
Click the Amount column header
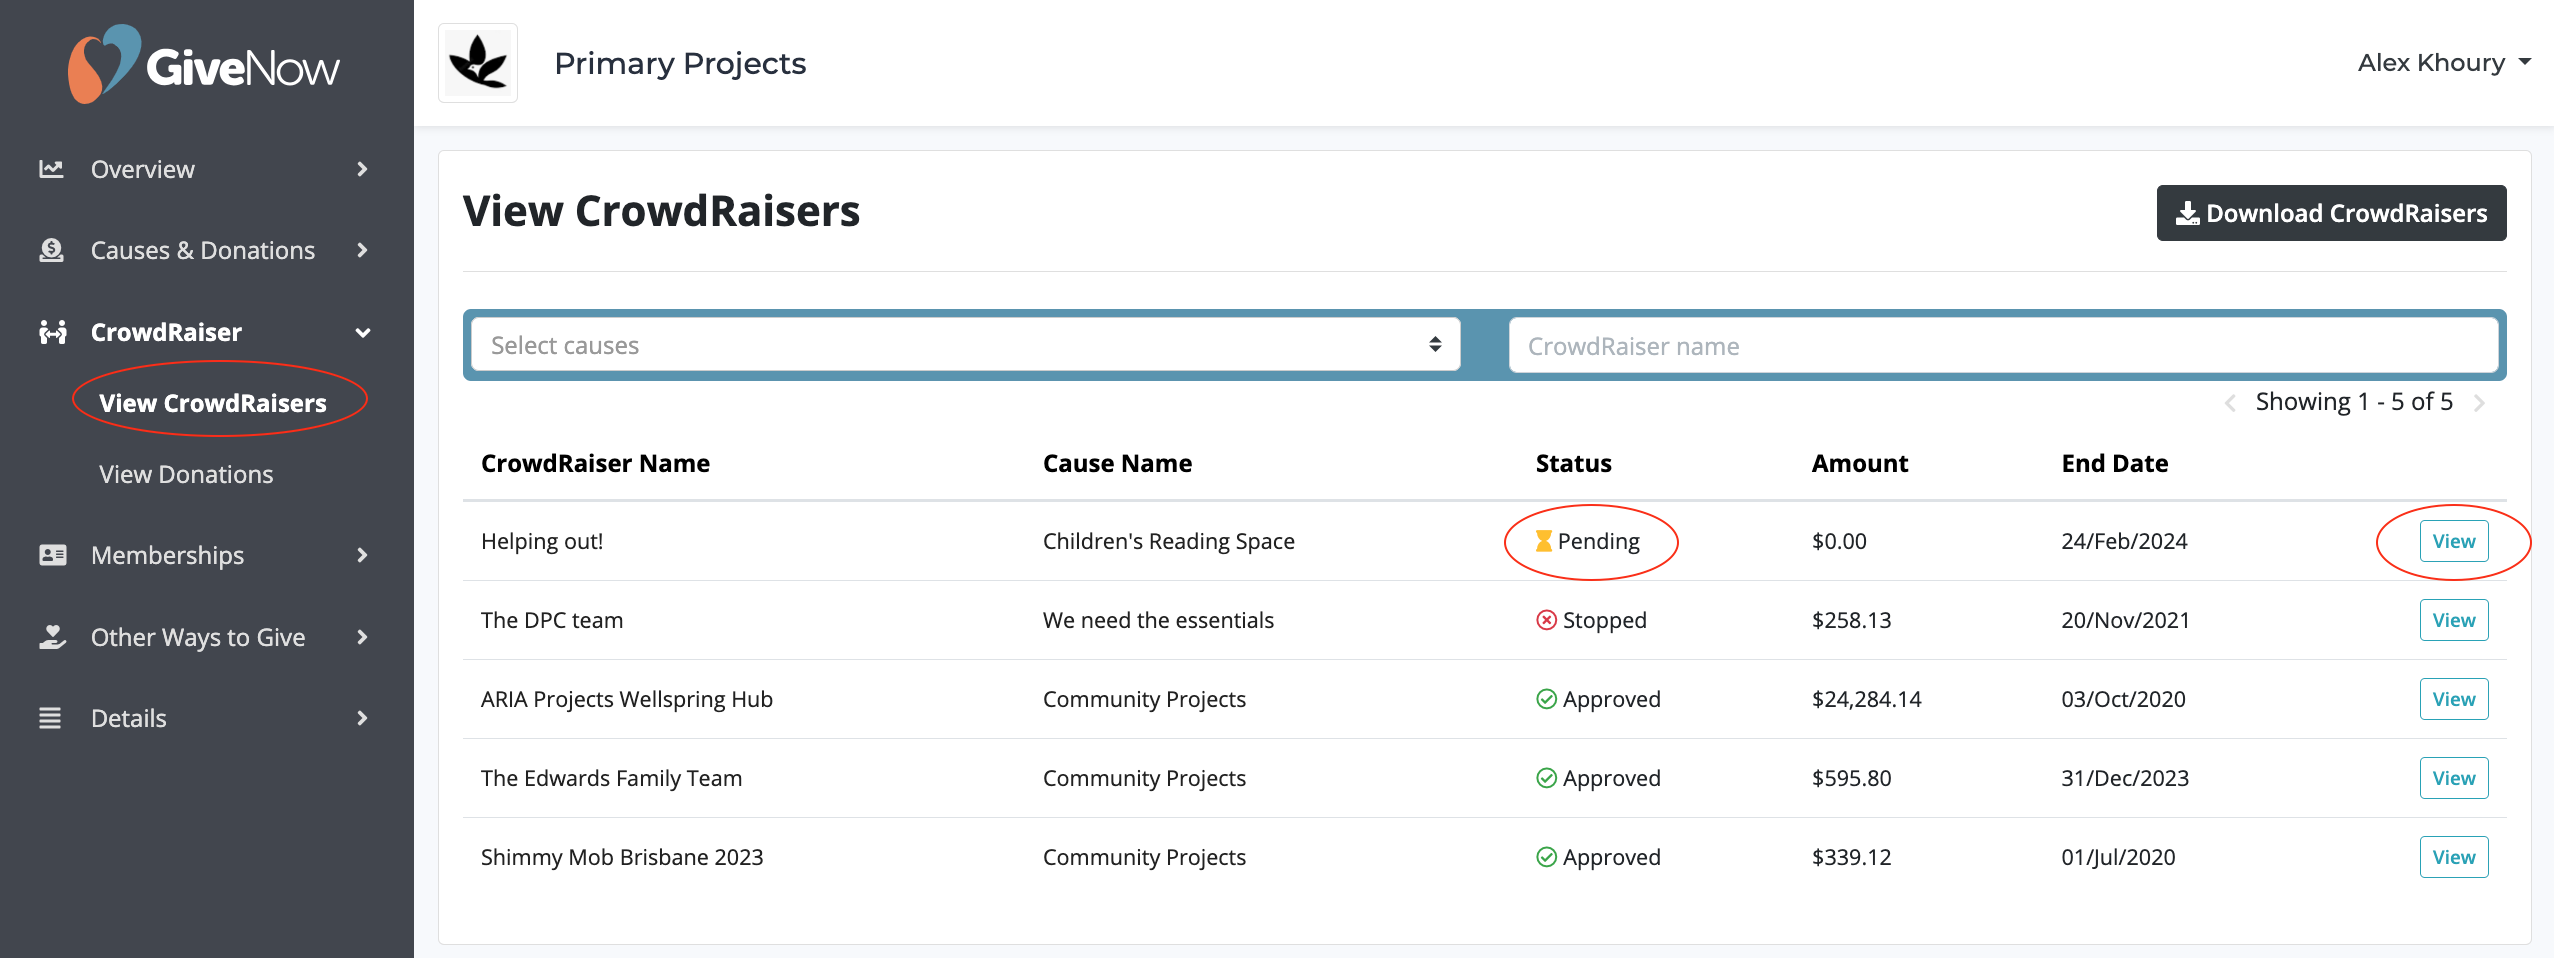click(x=1860, y=463)
